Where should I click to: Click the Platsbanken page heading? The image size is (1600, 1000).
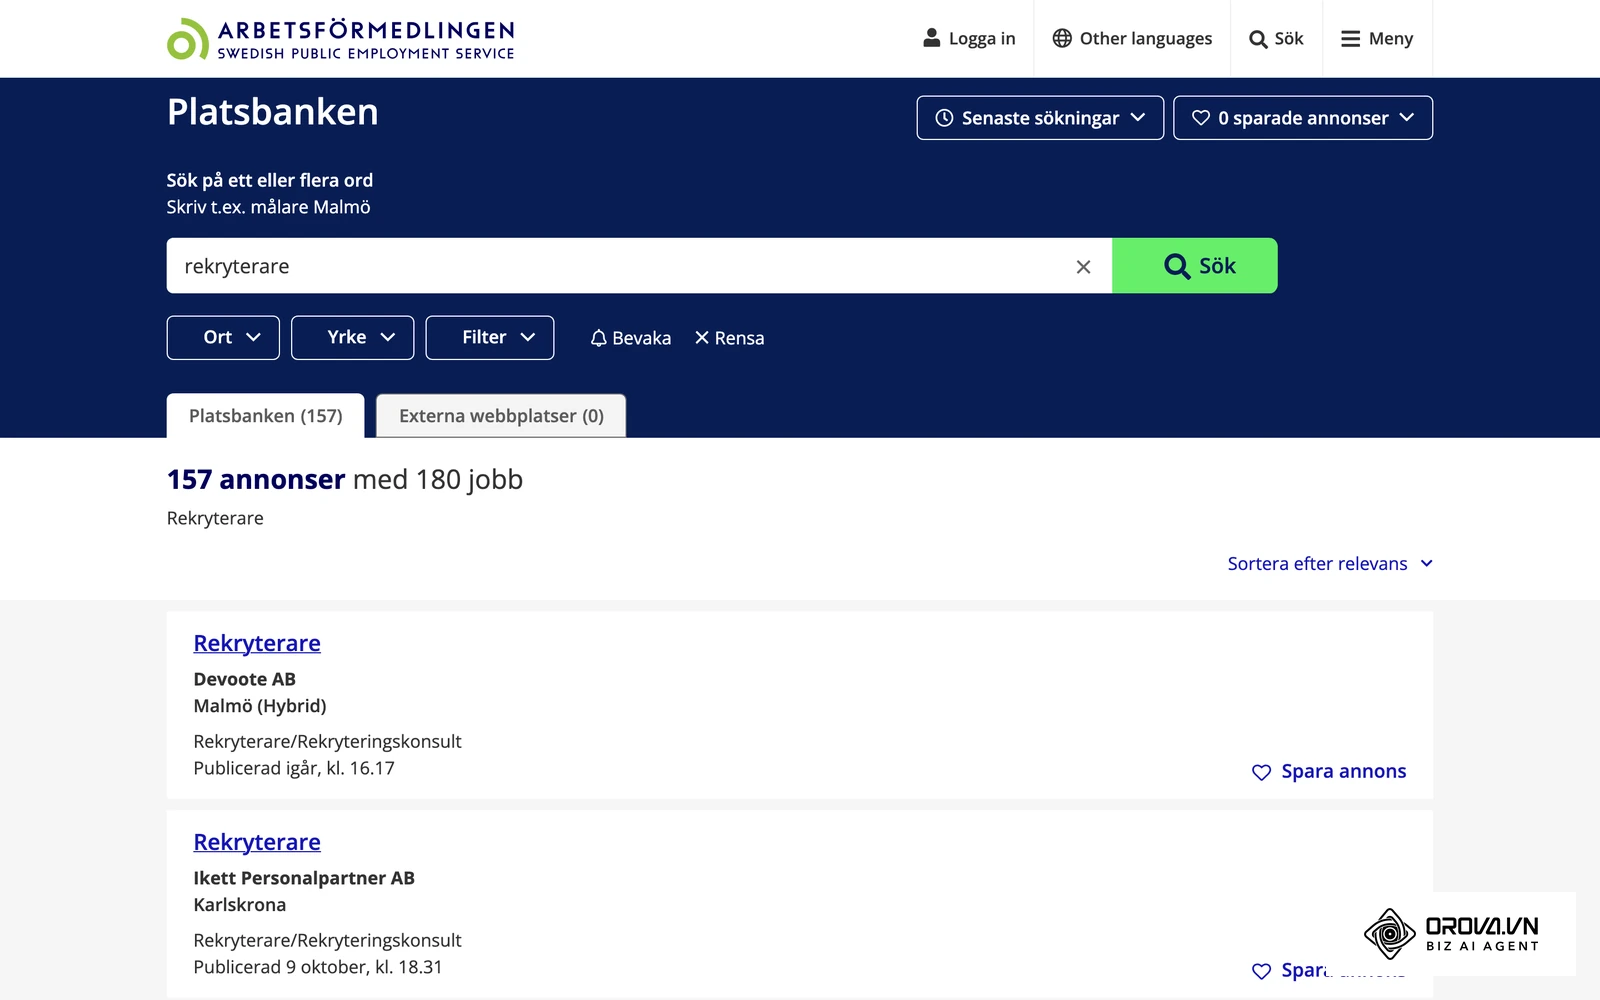(273, 112)
